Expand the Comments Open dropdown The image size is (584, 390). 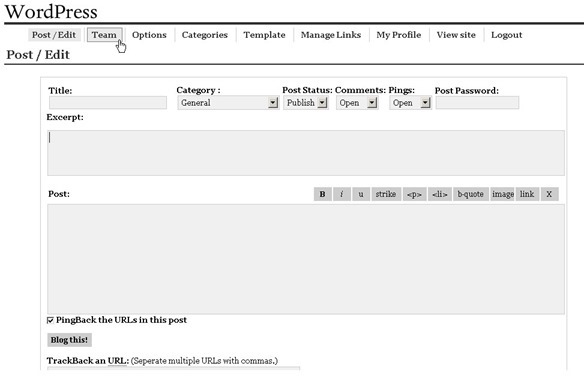tap(357, 103)
